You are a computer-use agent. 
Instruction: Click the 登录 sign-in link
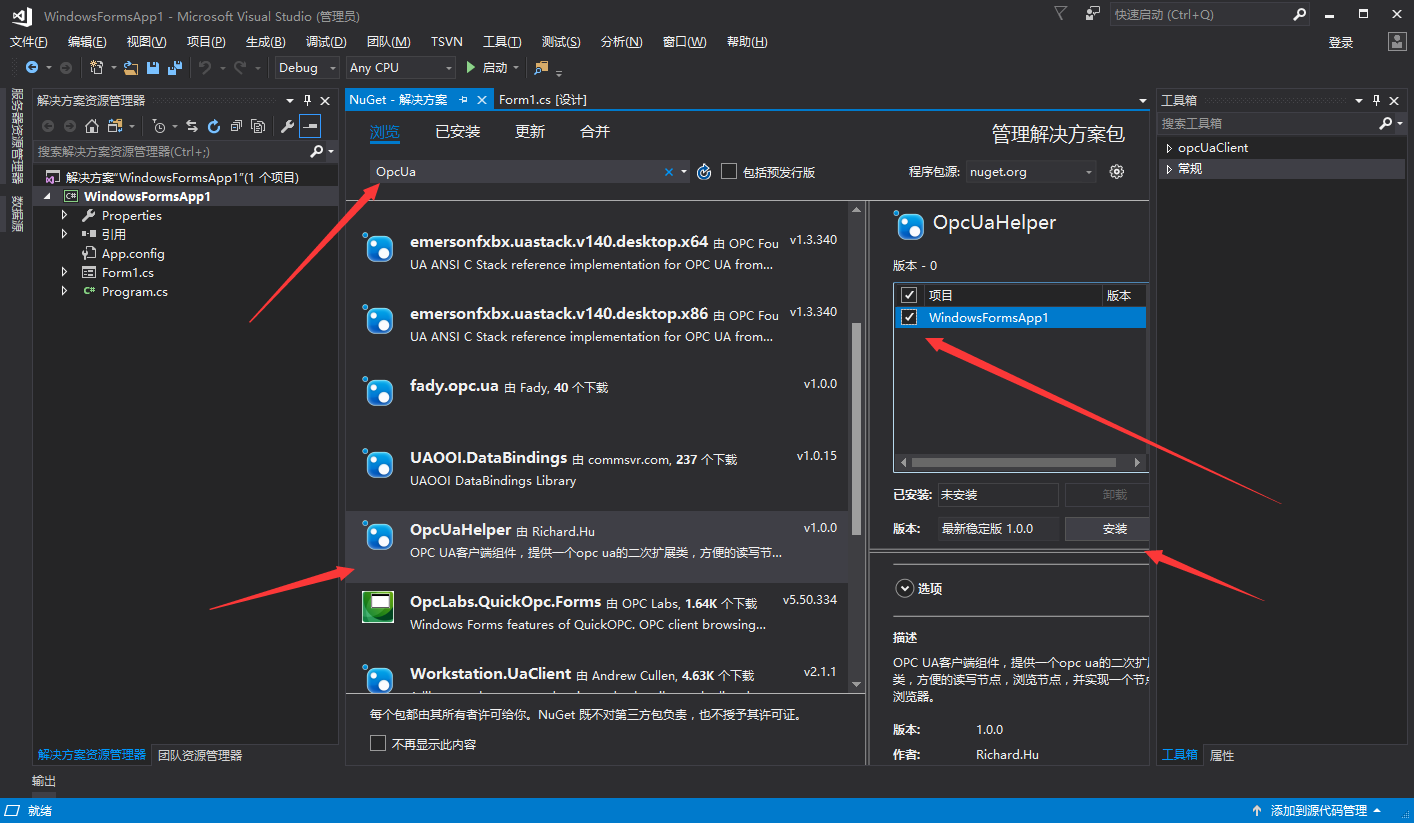click(1340, 41)
